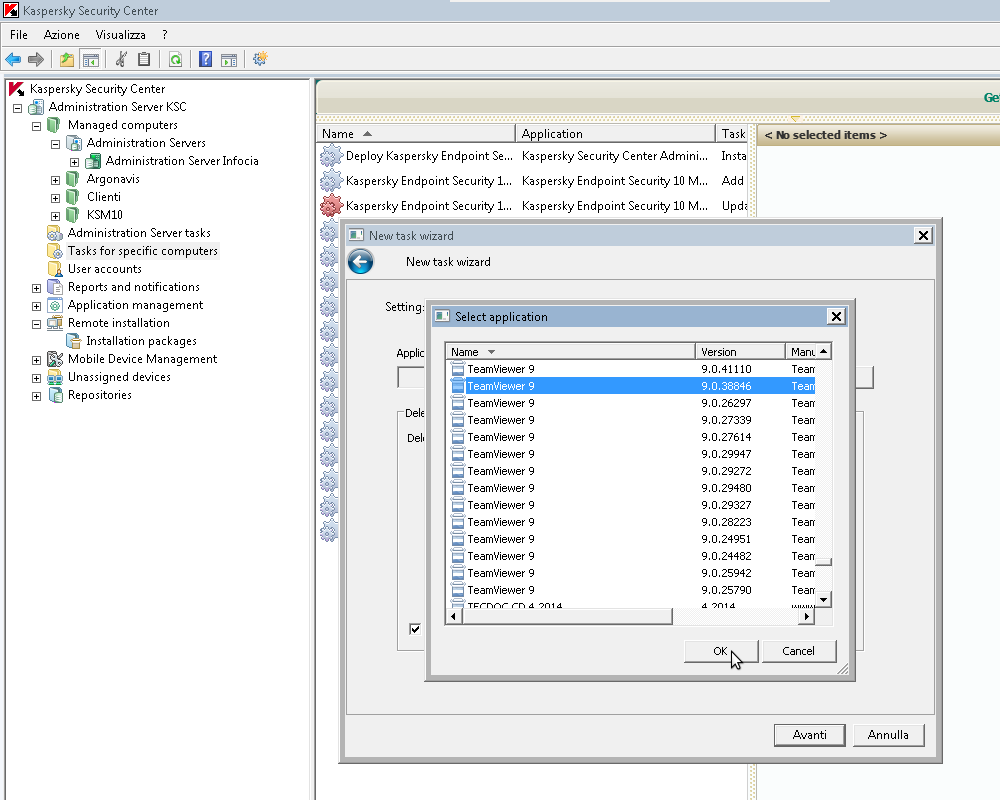The height and width of the screenshot is (800, 1000).
Task: Click the horizontal scrollbar thumb in application list
Action: (566, 616)
